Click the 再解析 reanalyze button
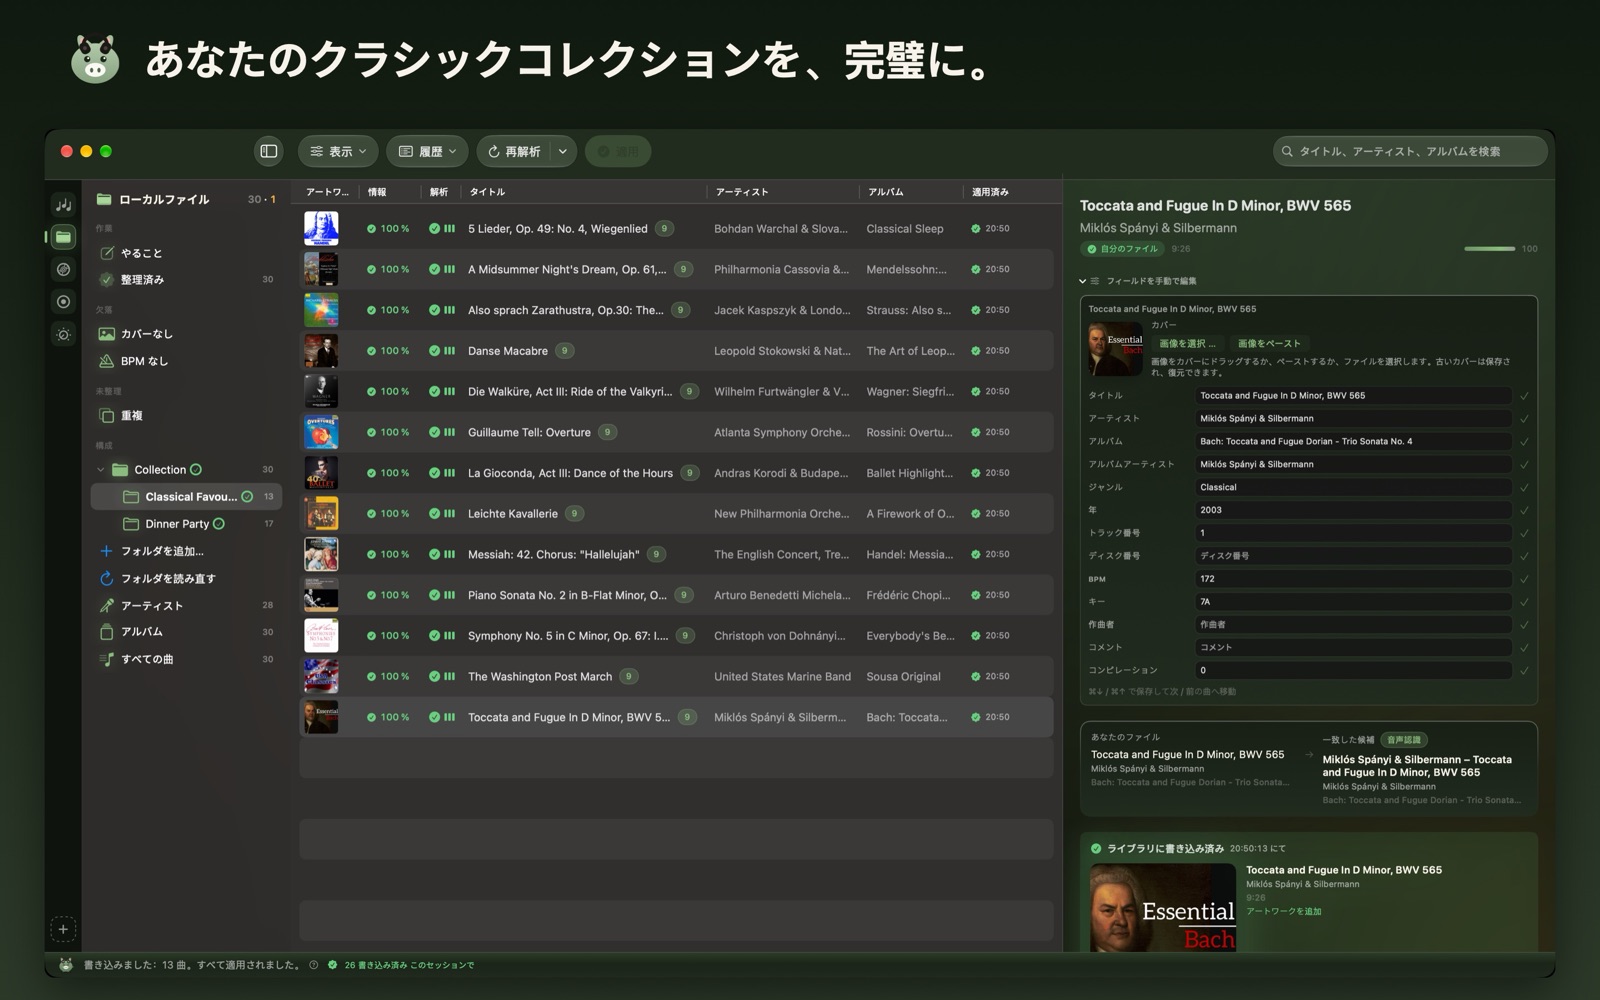Screen dimensions: 1600x1000 point(514,151)
